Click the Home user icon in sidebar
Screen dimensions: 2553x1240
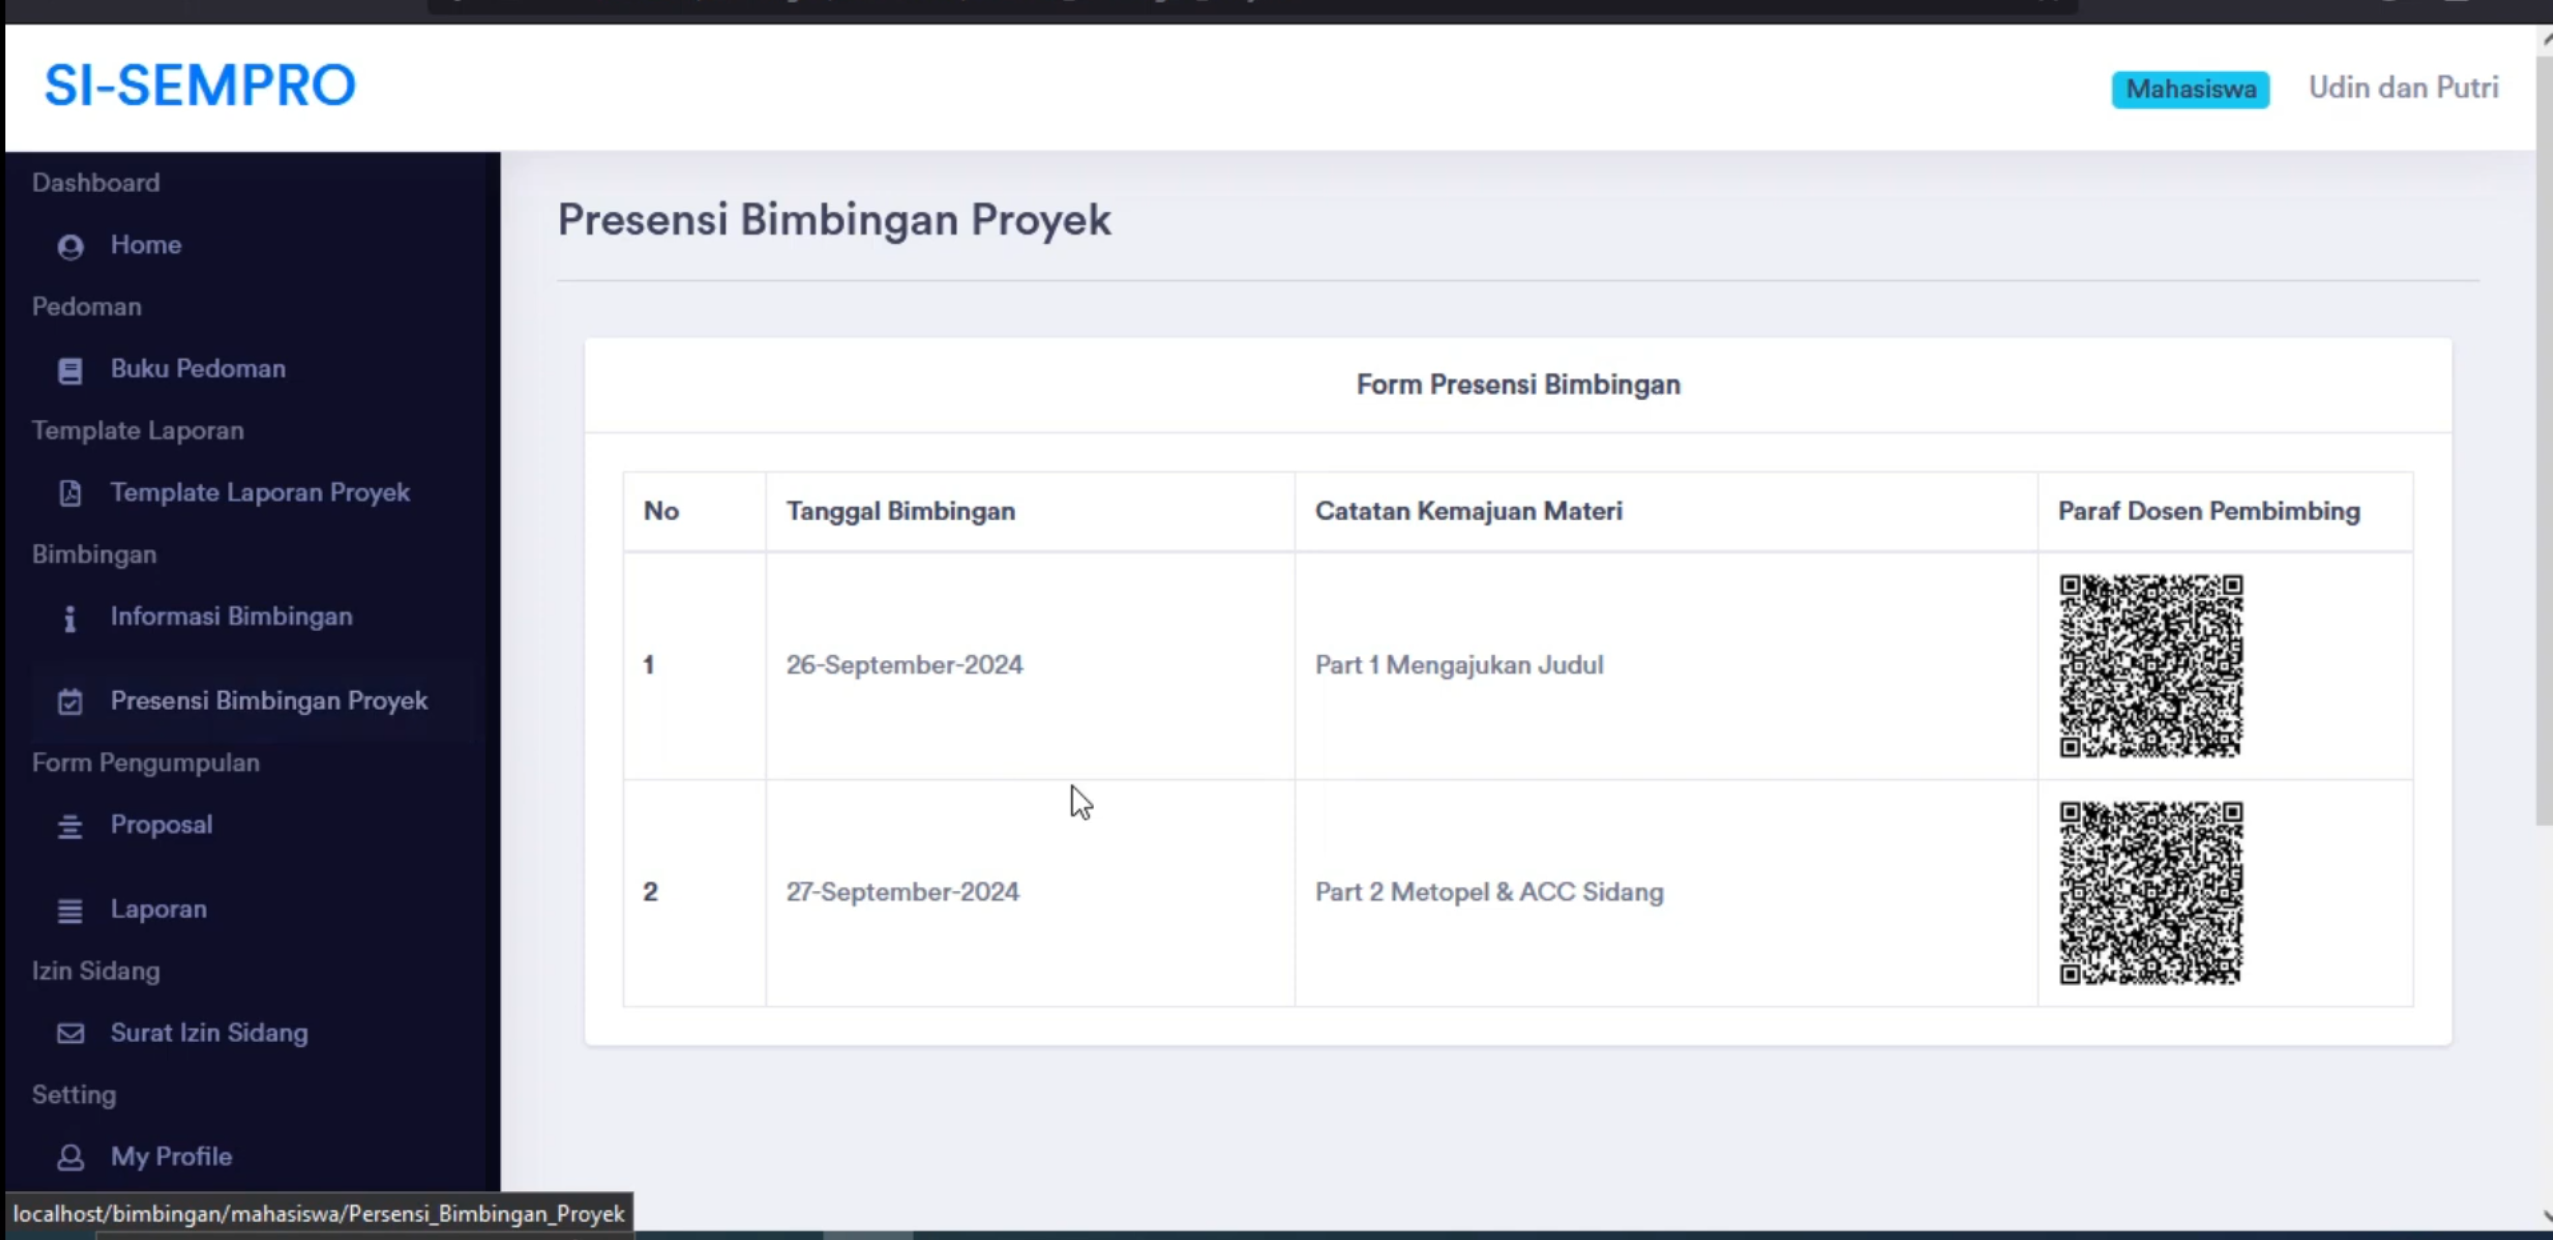[x=70, y=246]
